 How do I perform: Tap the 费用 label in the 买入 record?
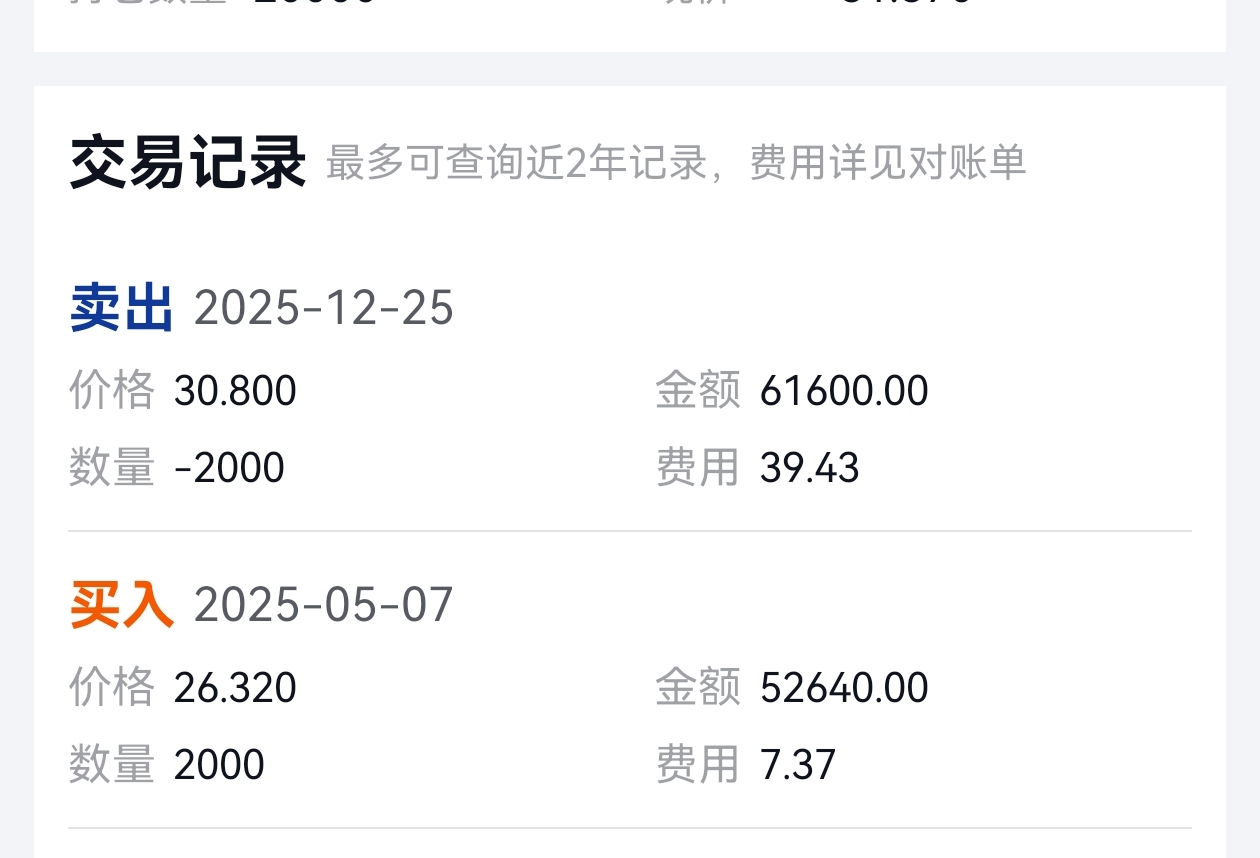point(698,765)
